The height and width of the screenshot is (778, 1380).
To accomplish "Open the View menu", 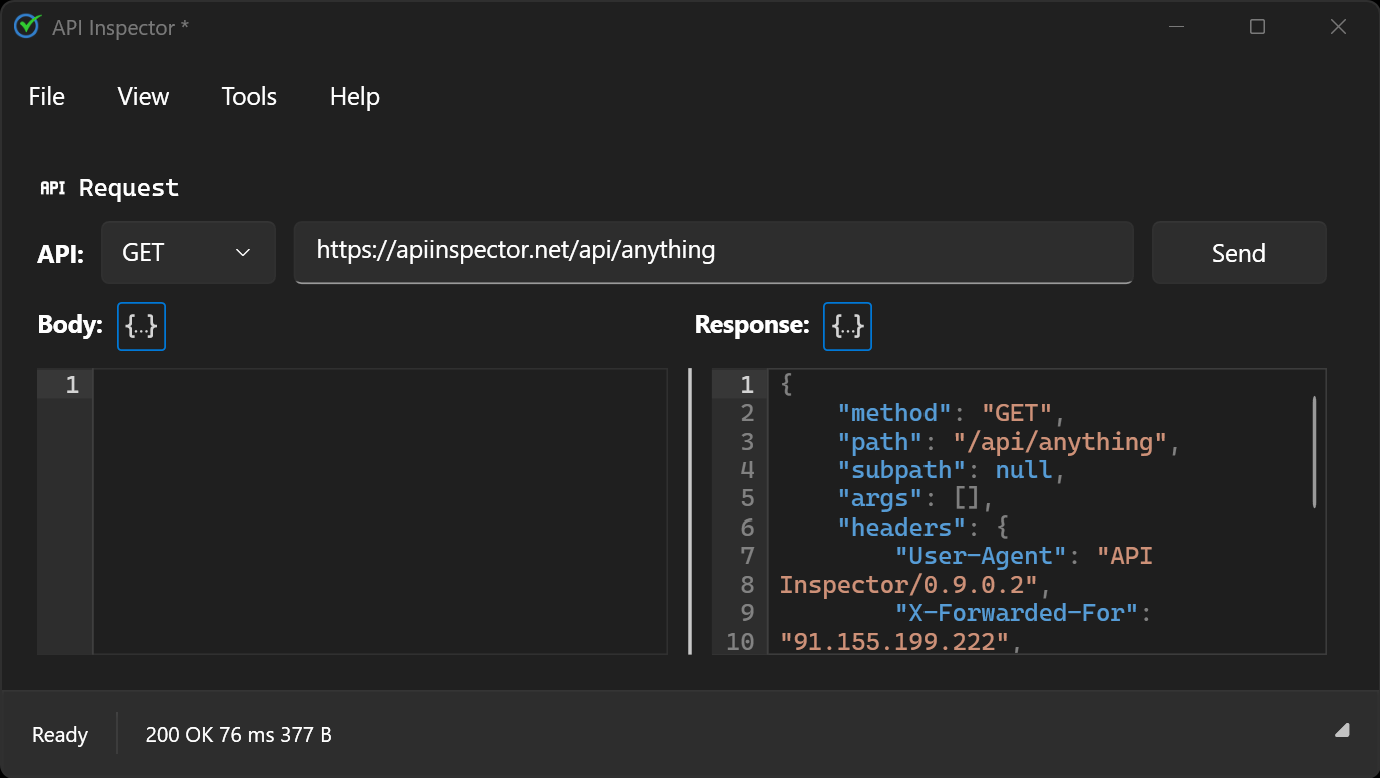I will [143, 97].
